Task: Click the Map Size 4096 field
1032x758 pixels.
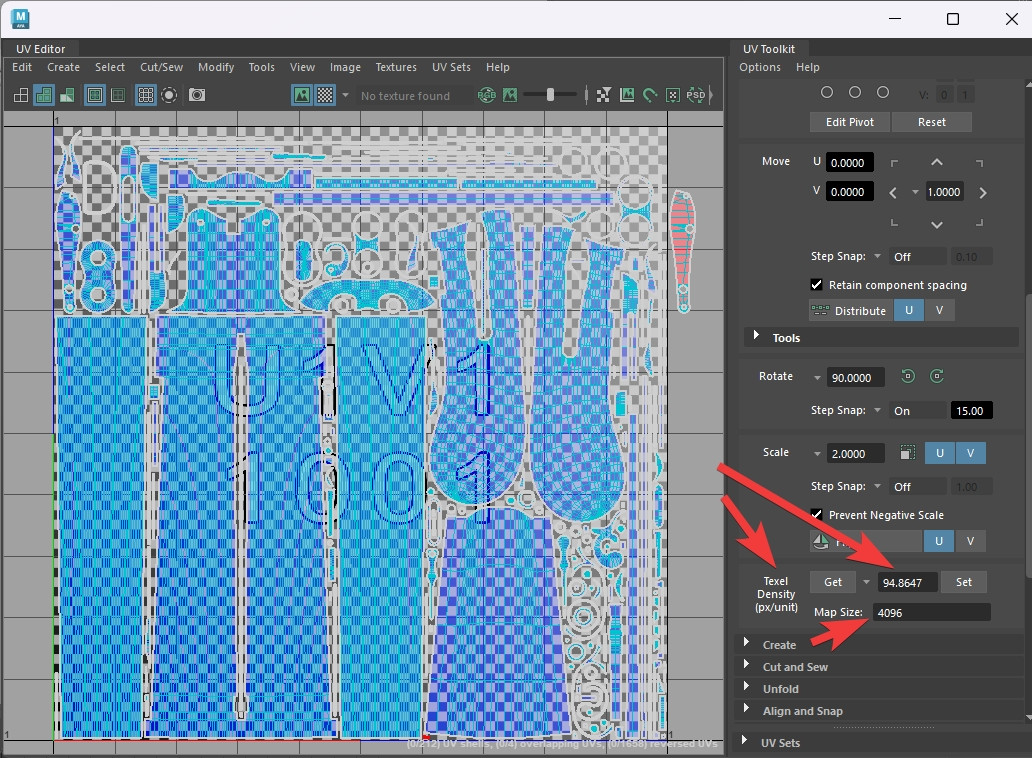Action: pyautogui.click(x=931, y=613)
